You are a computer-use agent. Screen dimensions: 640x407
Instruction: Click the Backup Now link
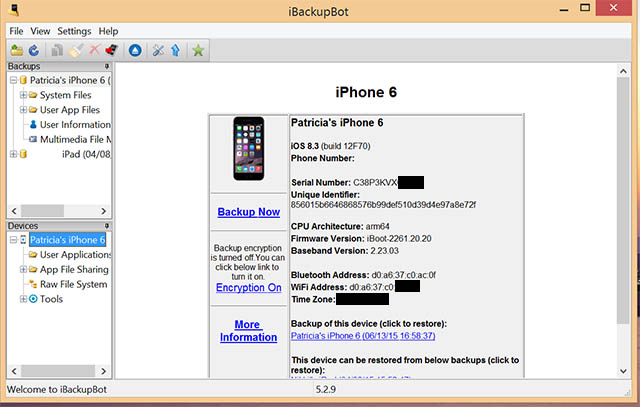point(248,212)
